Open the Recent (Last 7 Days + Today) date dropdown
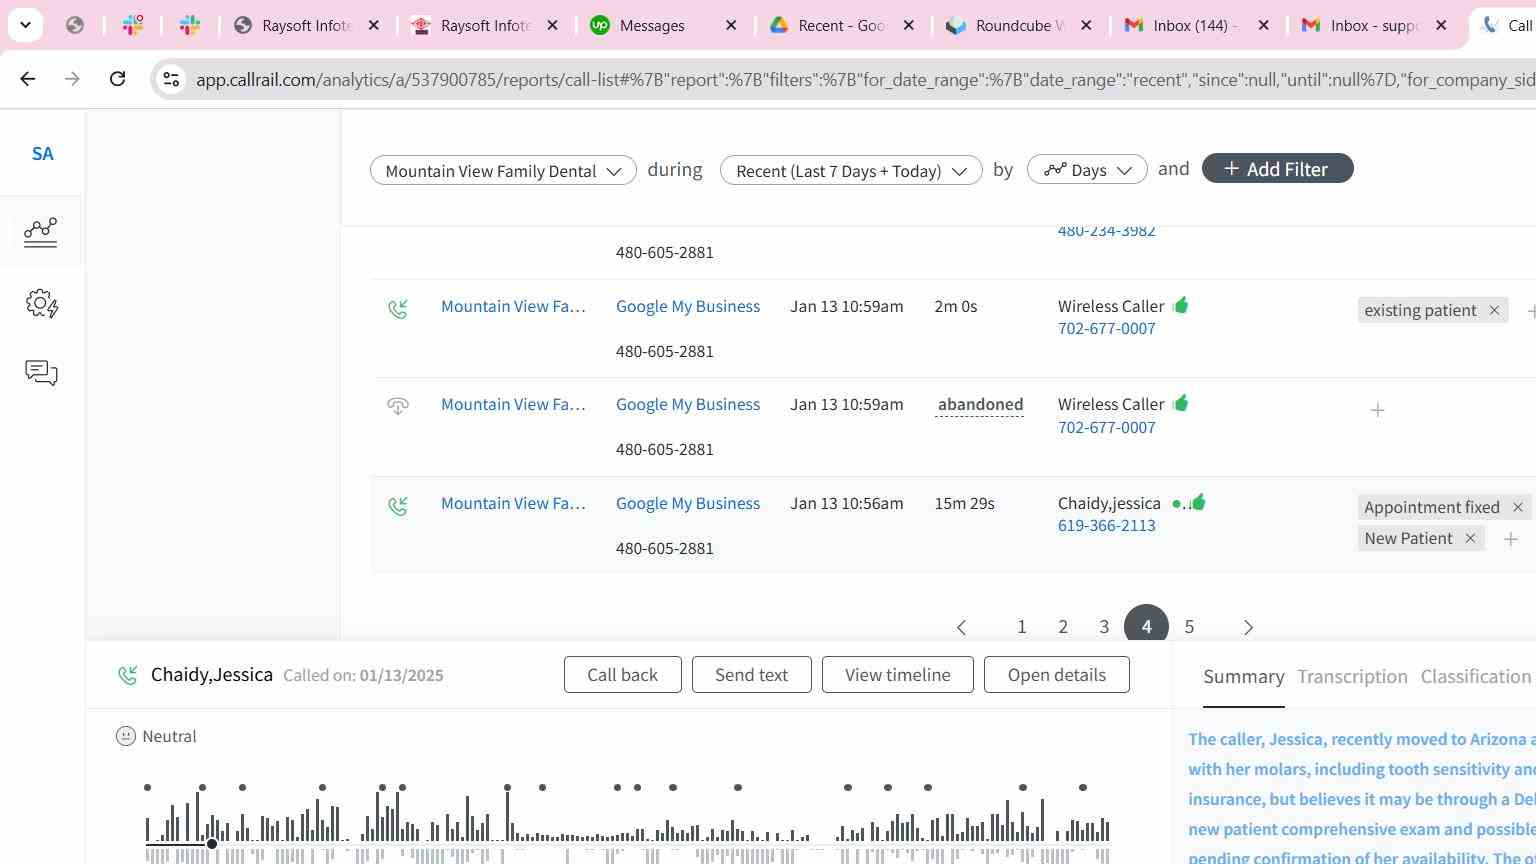This screenshot has height=864, width=1536. click(x=851, y=170)
